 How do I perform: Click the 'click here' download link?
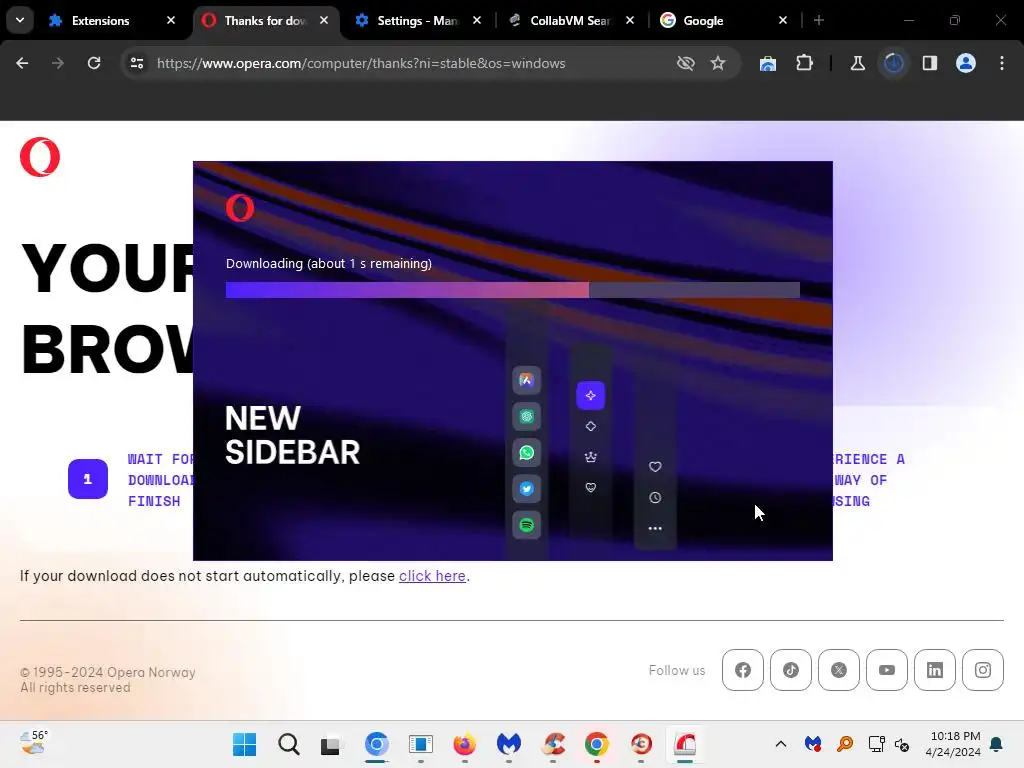[x=432, y=576]
